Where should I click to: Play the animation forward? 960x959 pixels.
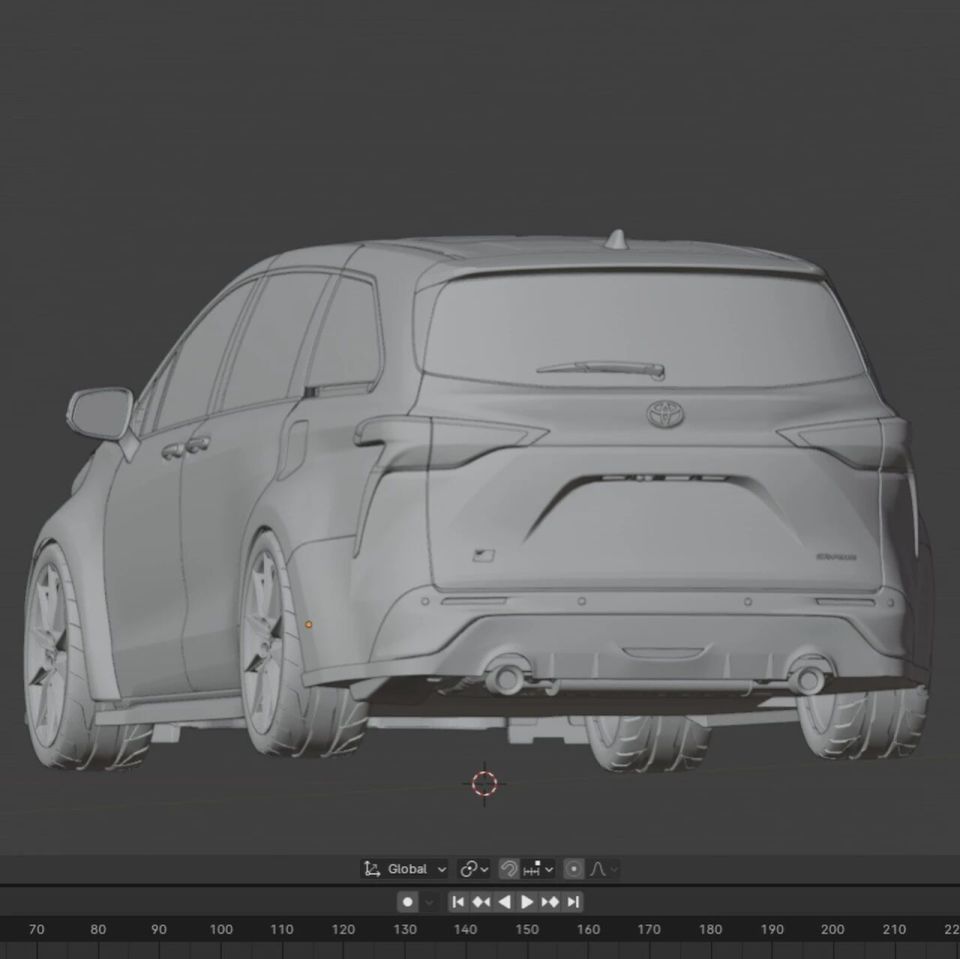click(527, 901)
